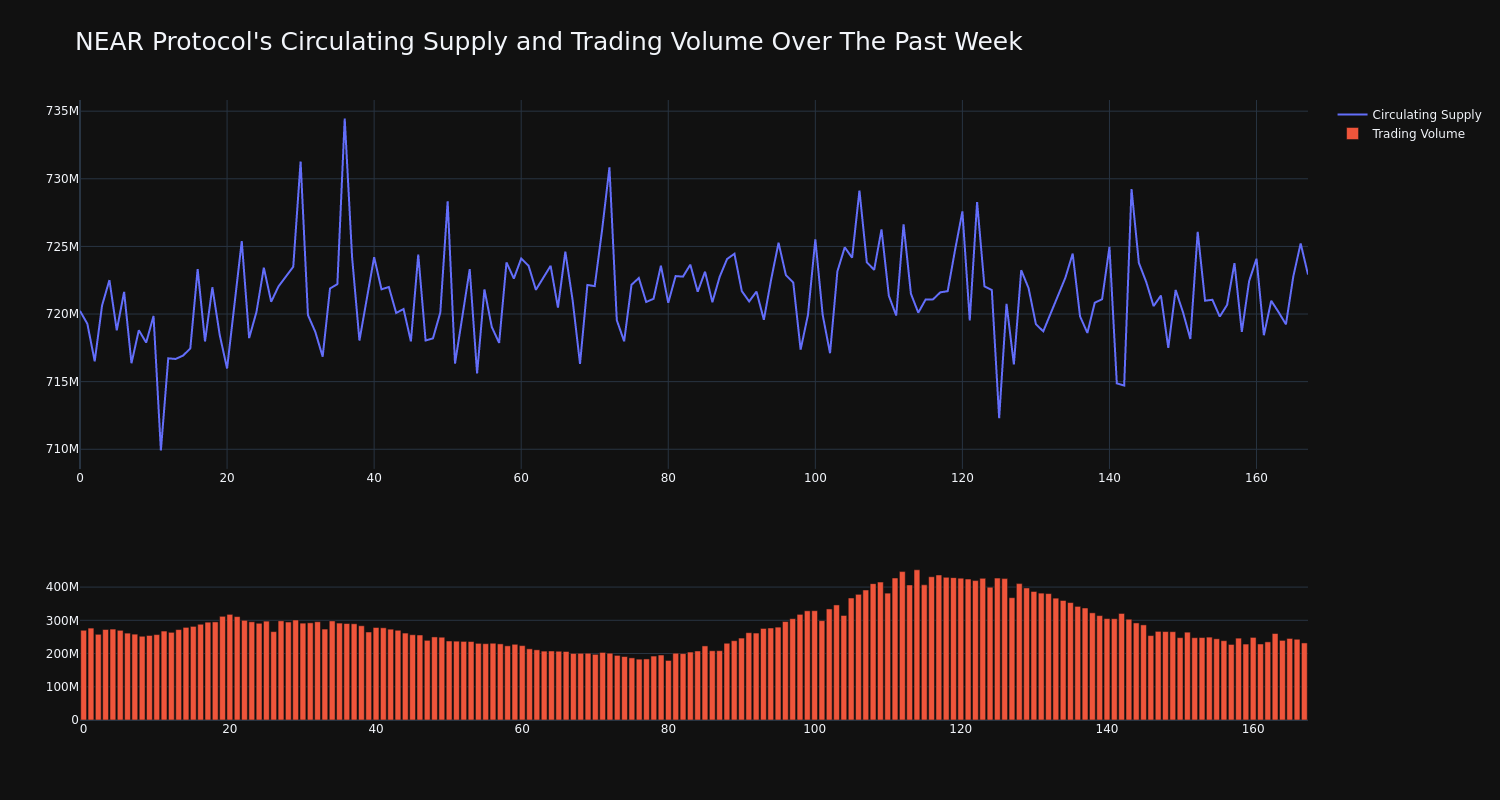Image resolution: width=1500 pixels, height=800 pixels.
Task: Click the 100M volume axis label
Action: 62,687
